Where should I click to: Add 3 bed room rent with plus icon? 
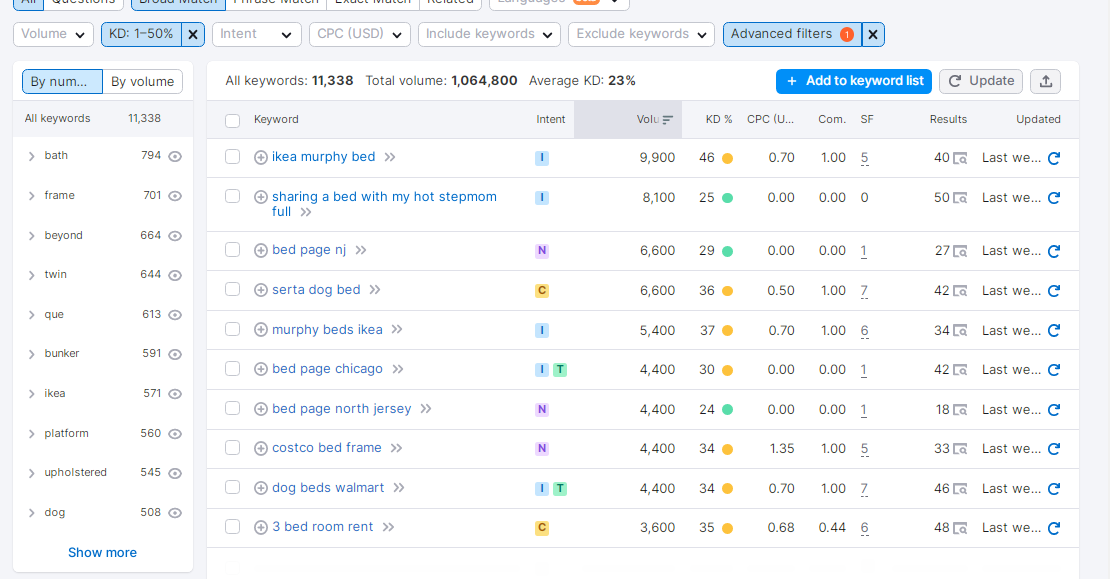pos(261,527)
